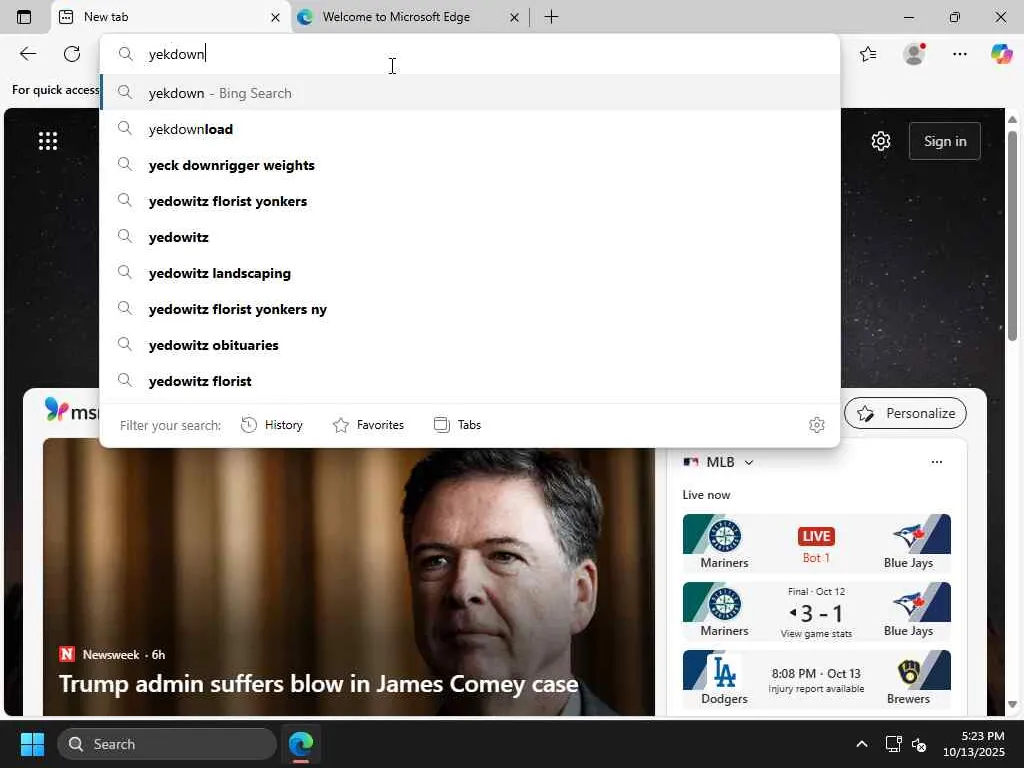Expand the MLB league dropdown
Image resolution: width=1024 pixels, height=768 pixels.
749,462
